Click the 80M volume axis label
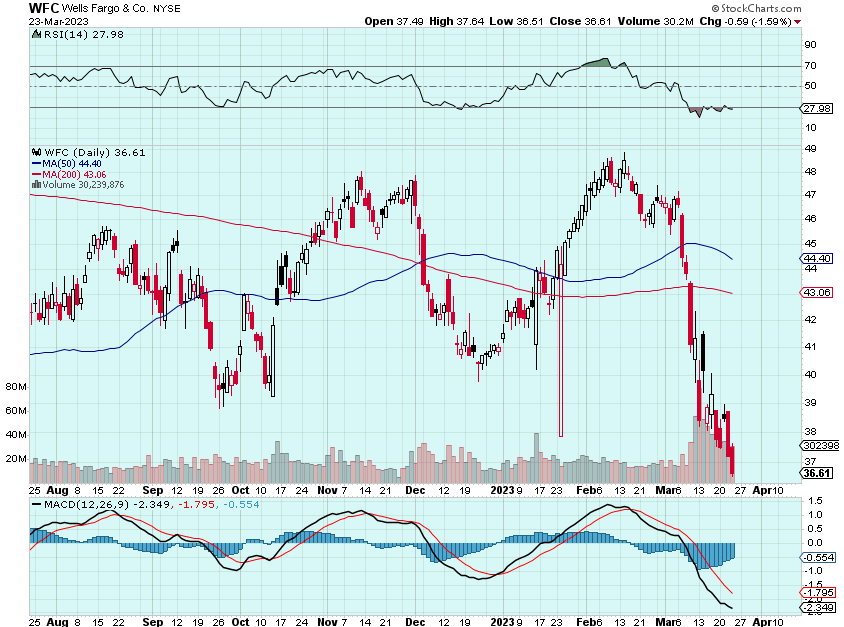 pos(16,387)
